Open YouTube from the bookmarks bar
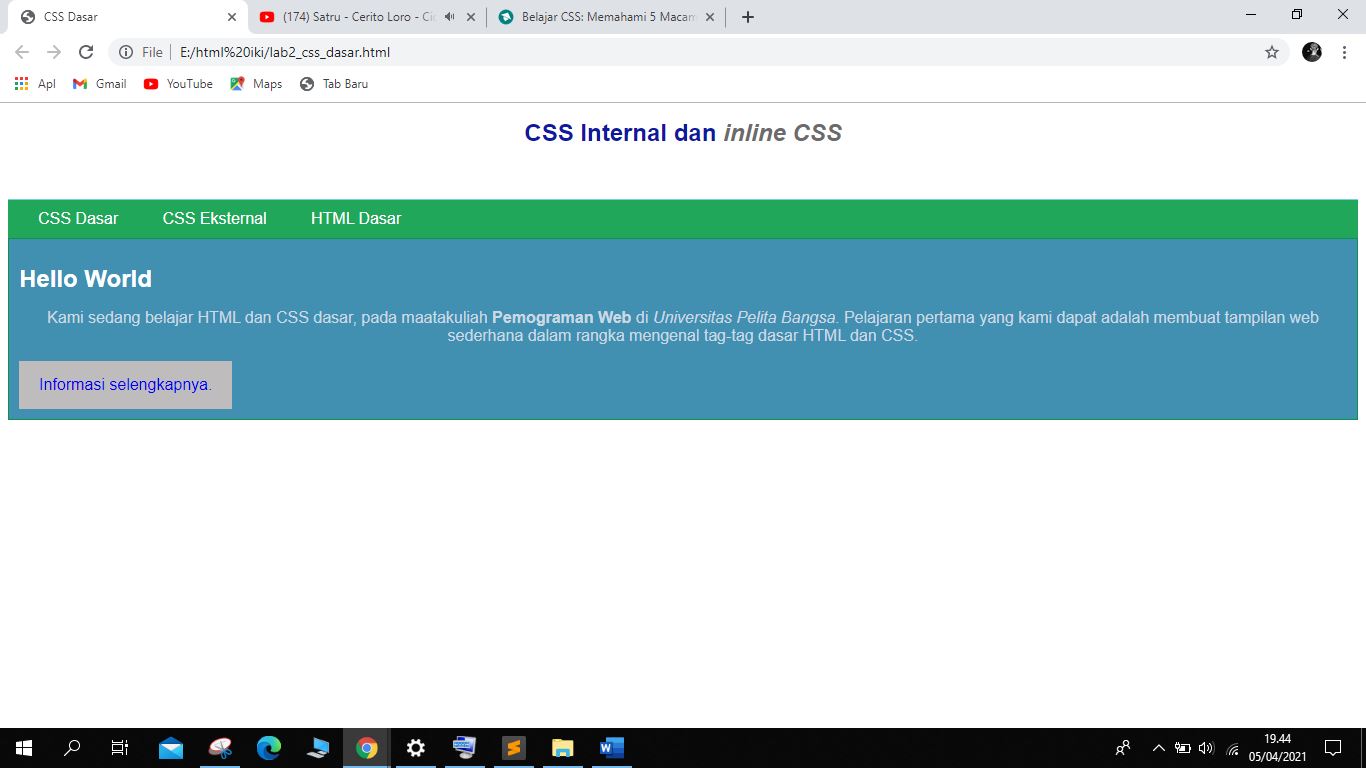 (178, 84)
